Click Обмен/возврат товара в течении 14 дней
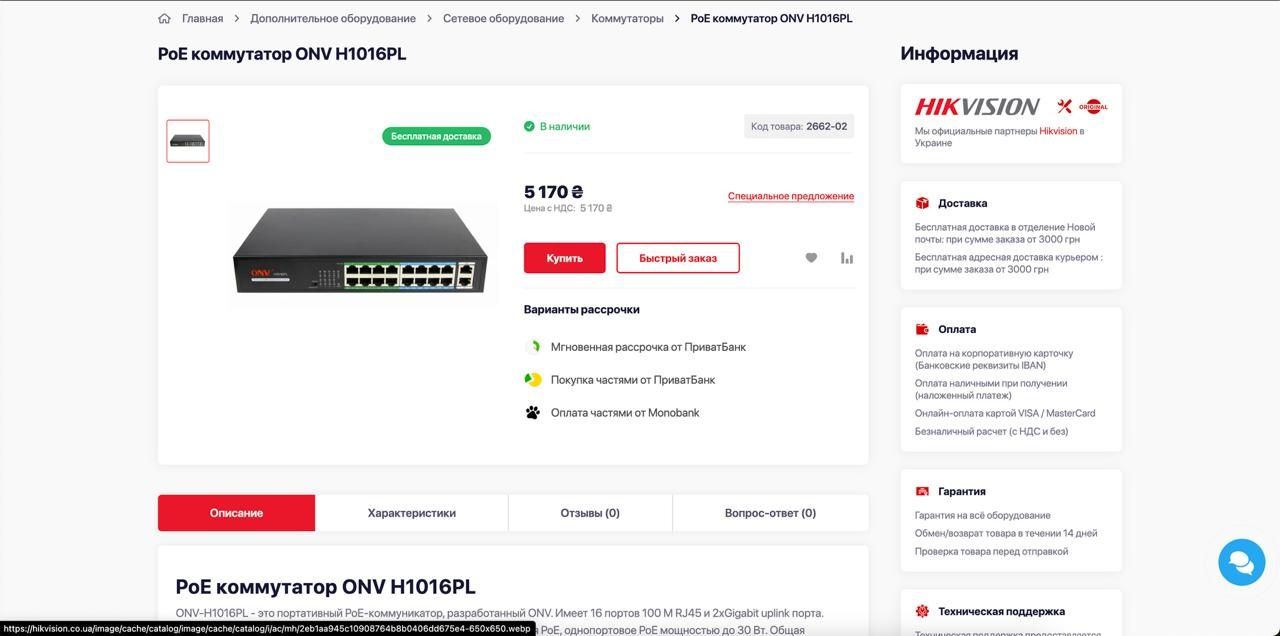This screenshot has width=1280, height=636. tap(1006, 533)
